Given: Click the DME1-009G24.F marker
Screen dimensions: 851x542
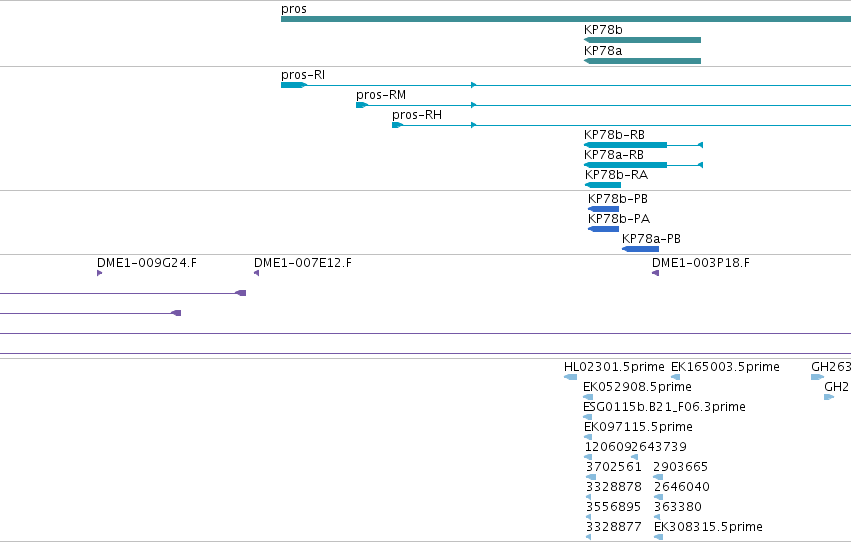Looking at the screenshot, I should [x=99, y=273].
